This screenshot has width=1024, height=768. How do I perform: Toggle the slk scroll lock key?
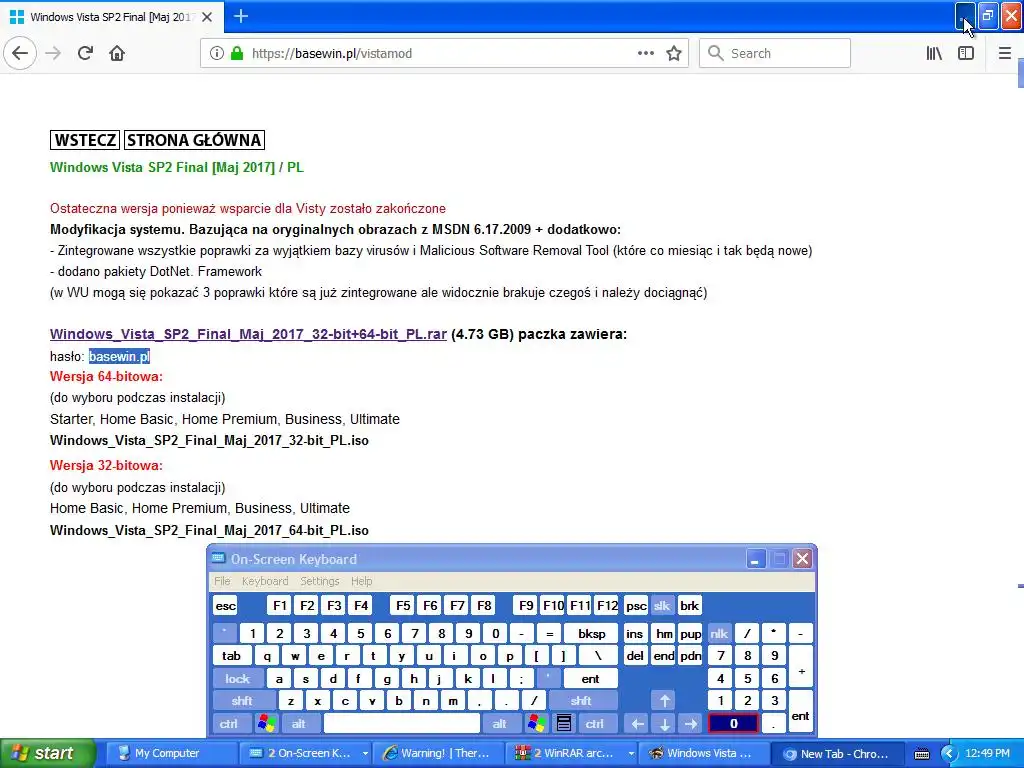point(662,606)
